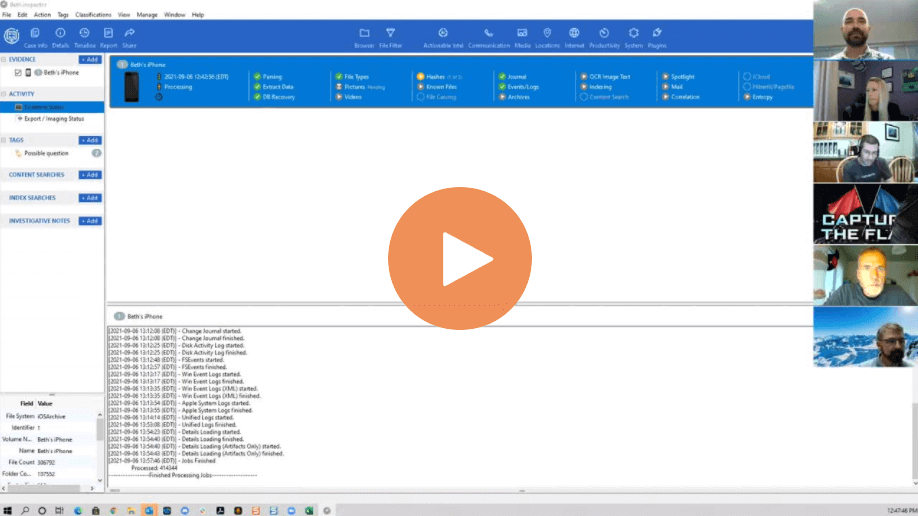The width and height of the screenshot is (918, 516).
Task: Click Add button next to Content Searches
Action: click(90, 175)
